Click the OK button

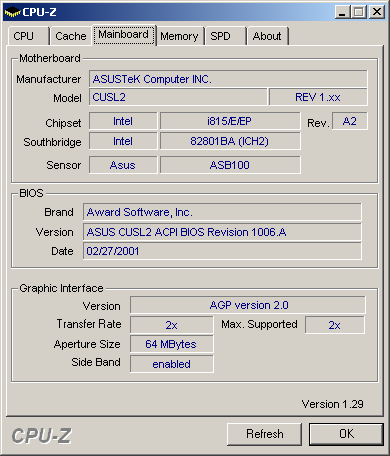coord(346,434)
